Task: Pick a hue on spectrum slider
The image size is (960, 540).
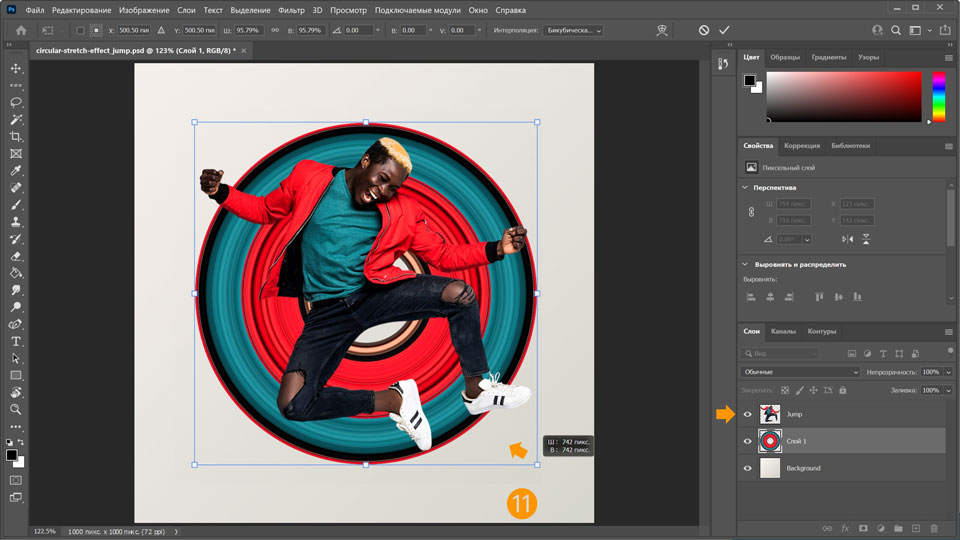Action: (x=939, y=97)
